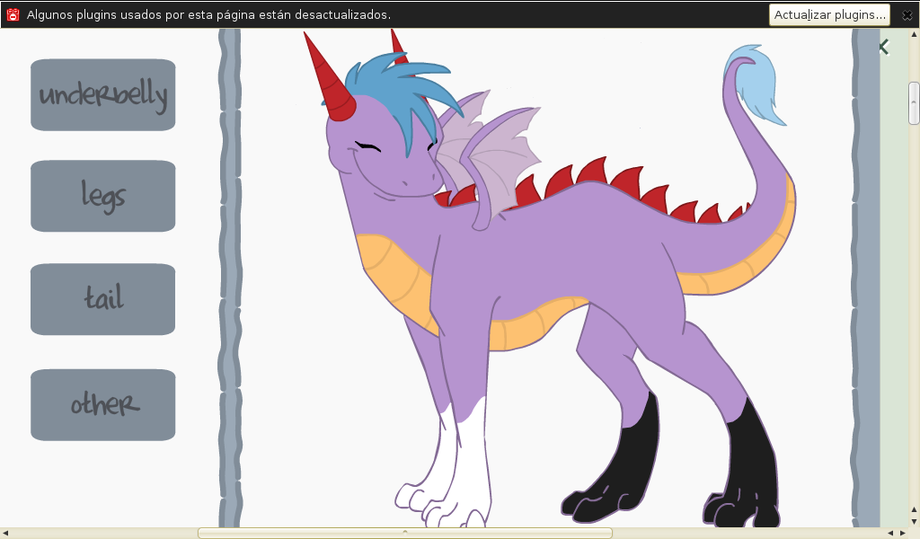Open the other options category
This screenshot has height=539, width=920.
103,405
